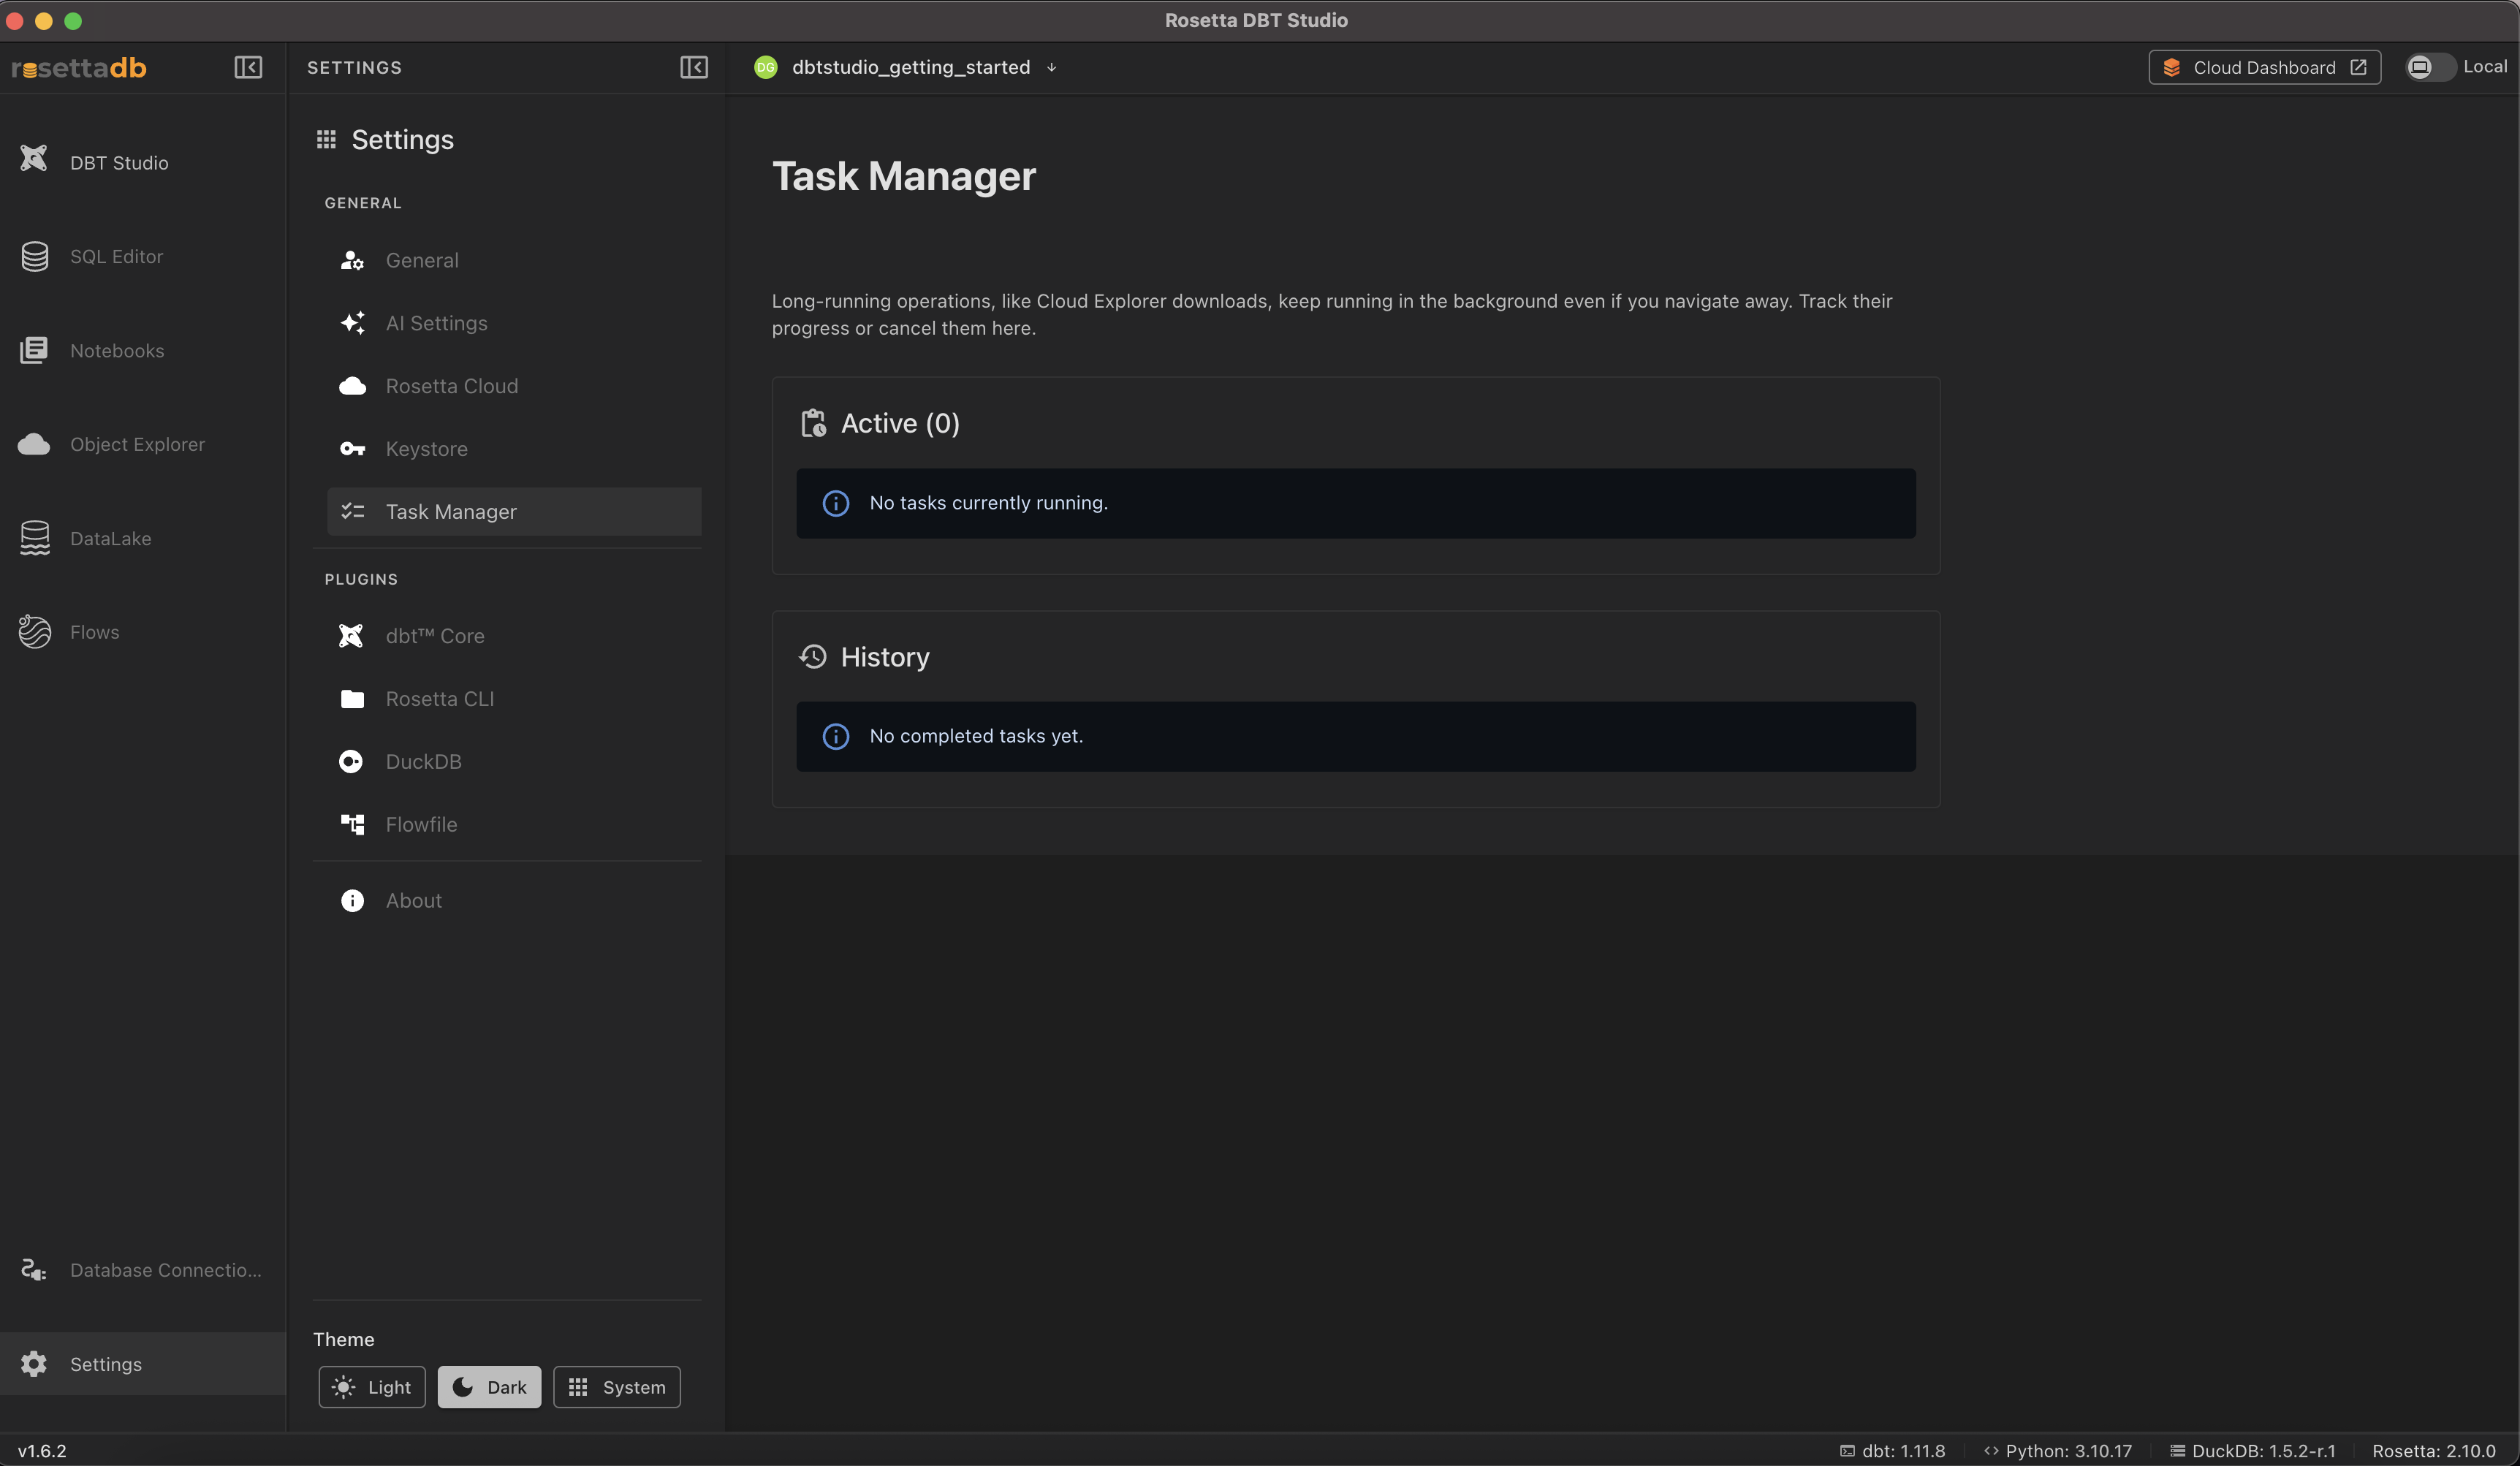Switch theme to System
The height and width of the screenshot is (1466, 2520).
[x=617, y=1387]
